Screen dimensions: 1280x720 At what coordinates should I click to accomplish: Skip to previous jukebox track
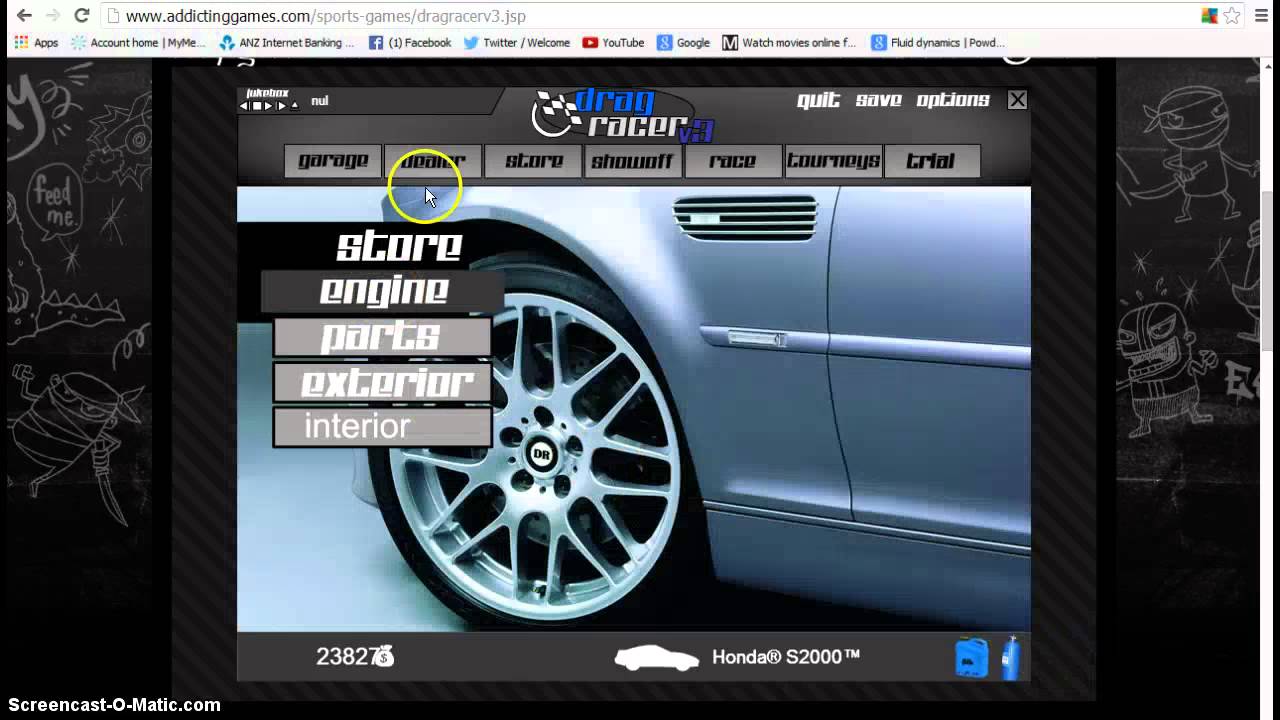(x=245, y=106)
